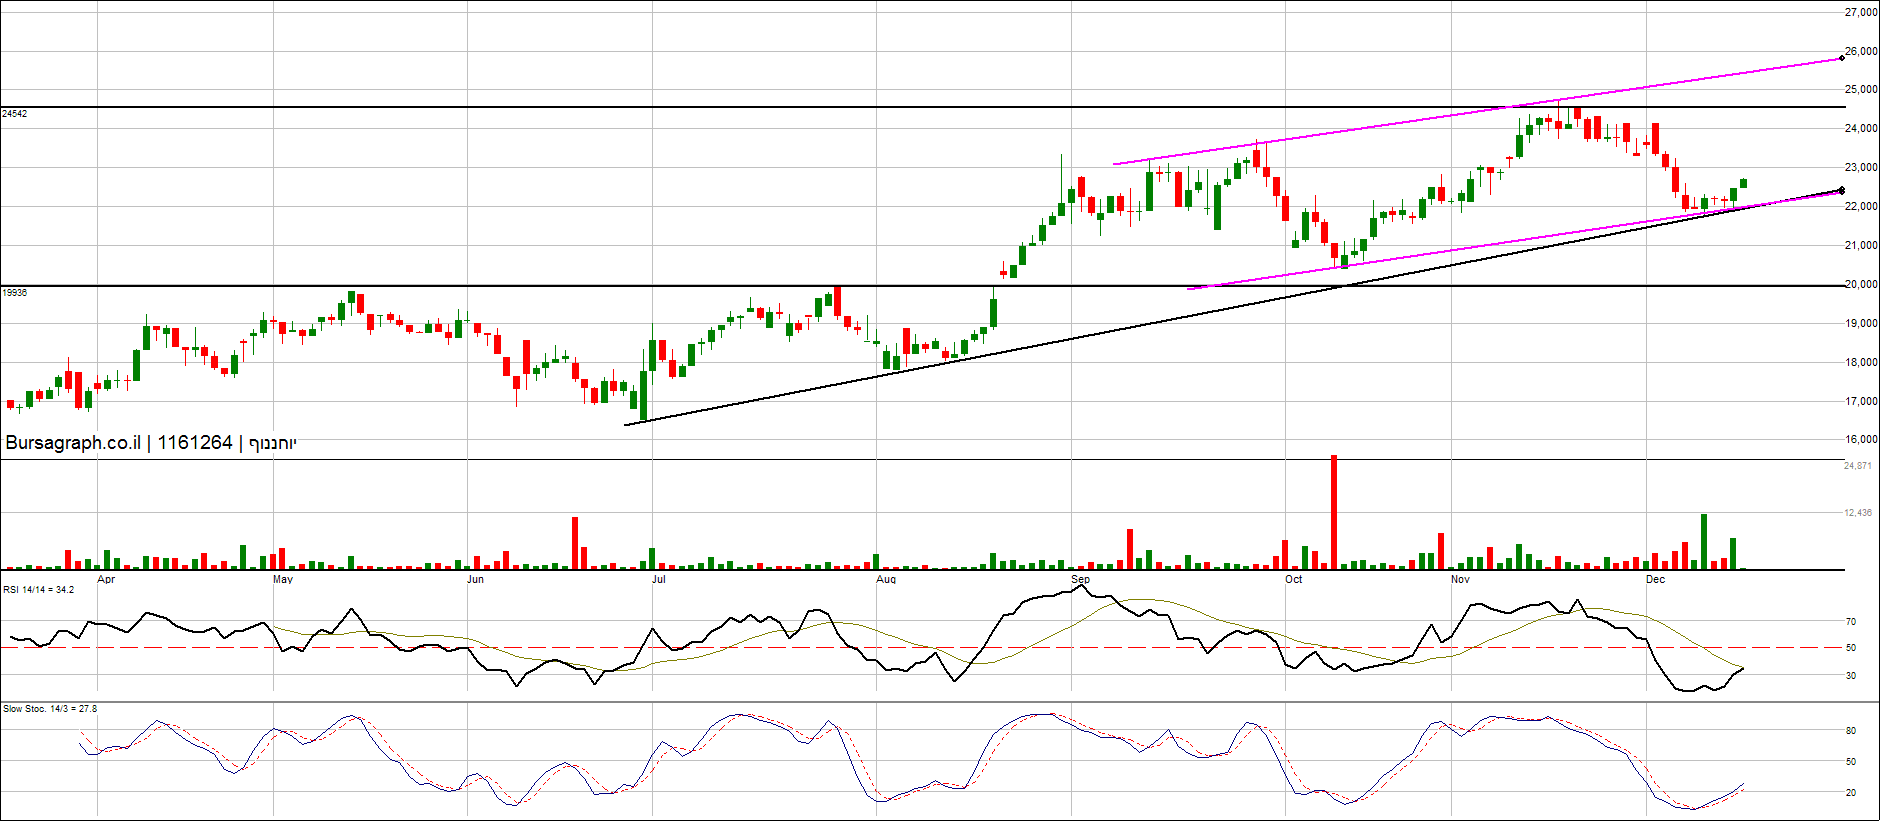Click the 27,000 price axis label
The width and height of the screenshot is (1880, 821).
tap(1861, 13)
